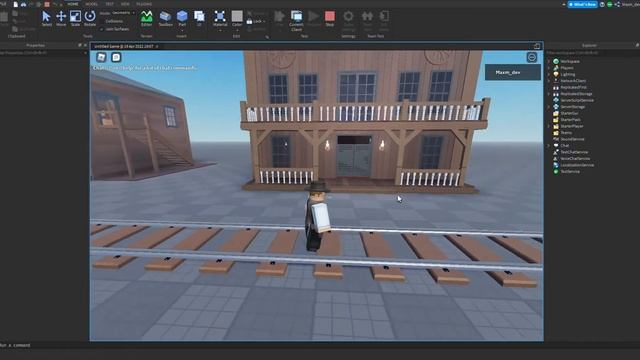Click the Explorer filter input field
Viewport: 640px width, 360px height.
(592, 53)
